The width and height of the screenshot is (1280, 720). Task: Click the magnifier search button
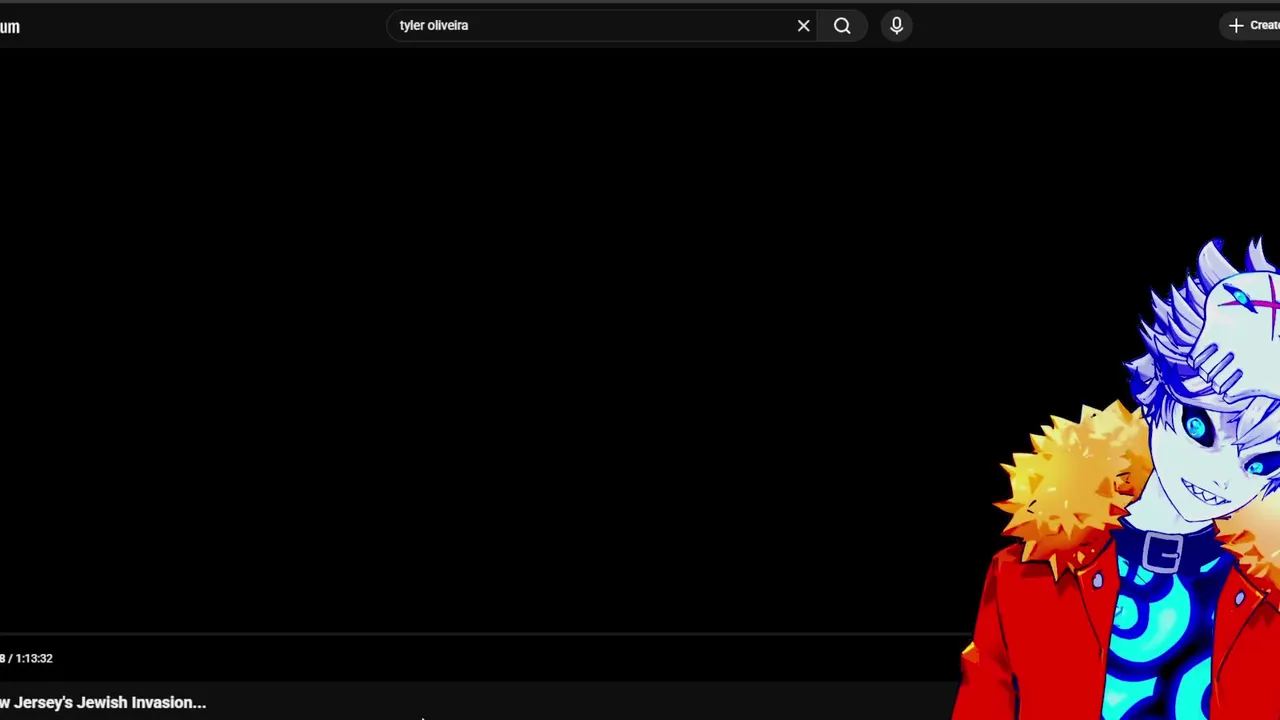pos(842,26)
